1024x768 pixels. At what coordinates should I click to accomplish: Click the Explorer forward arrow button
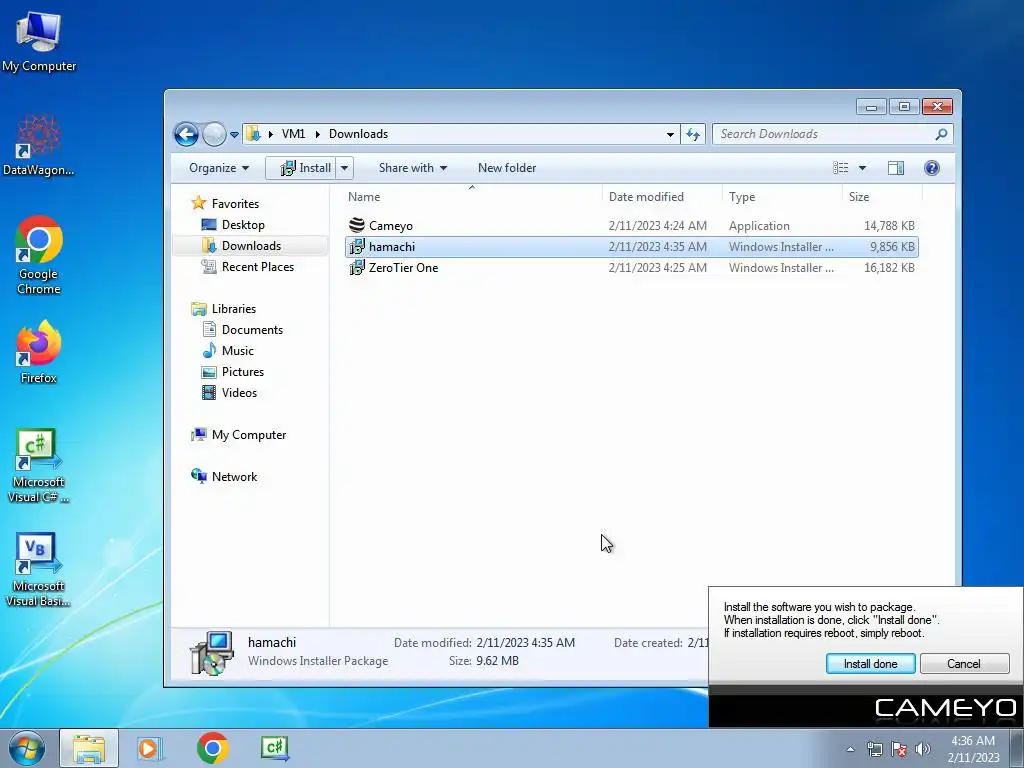[214, 135]
